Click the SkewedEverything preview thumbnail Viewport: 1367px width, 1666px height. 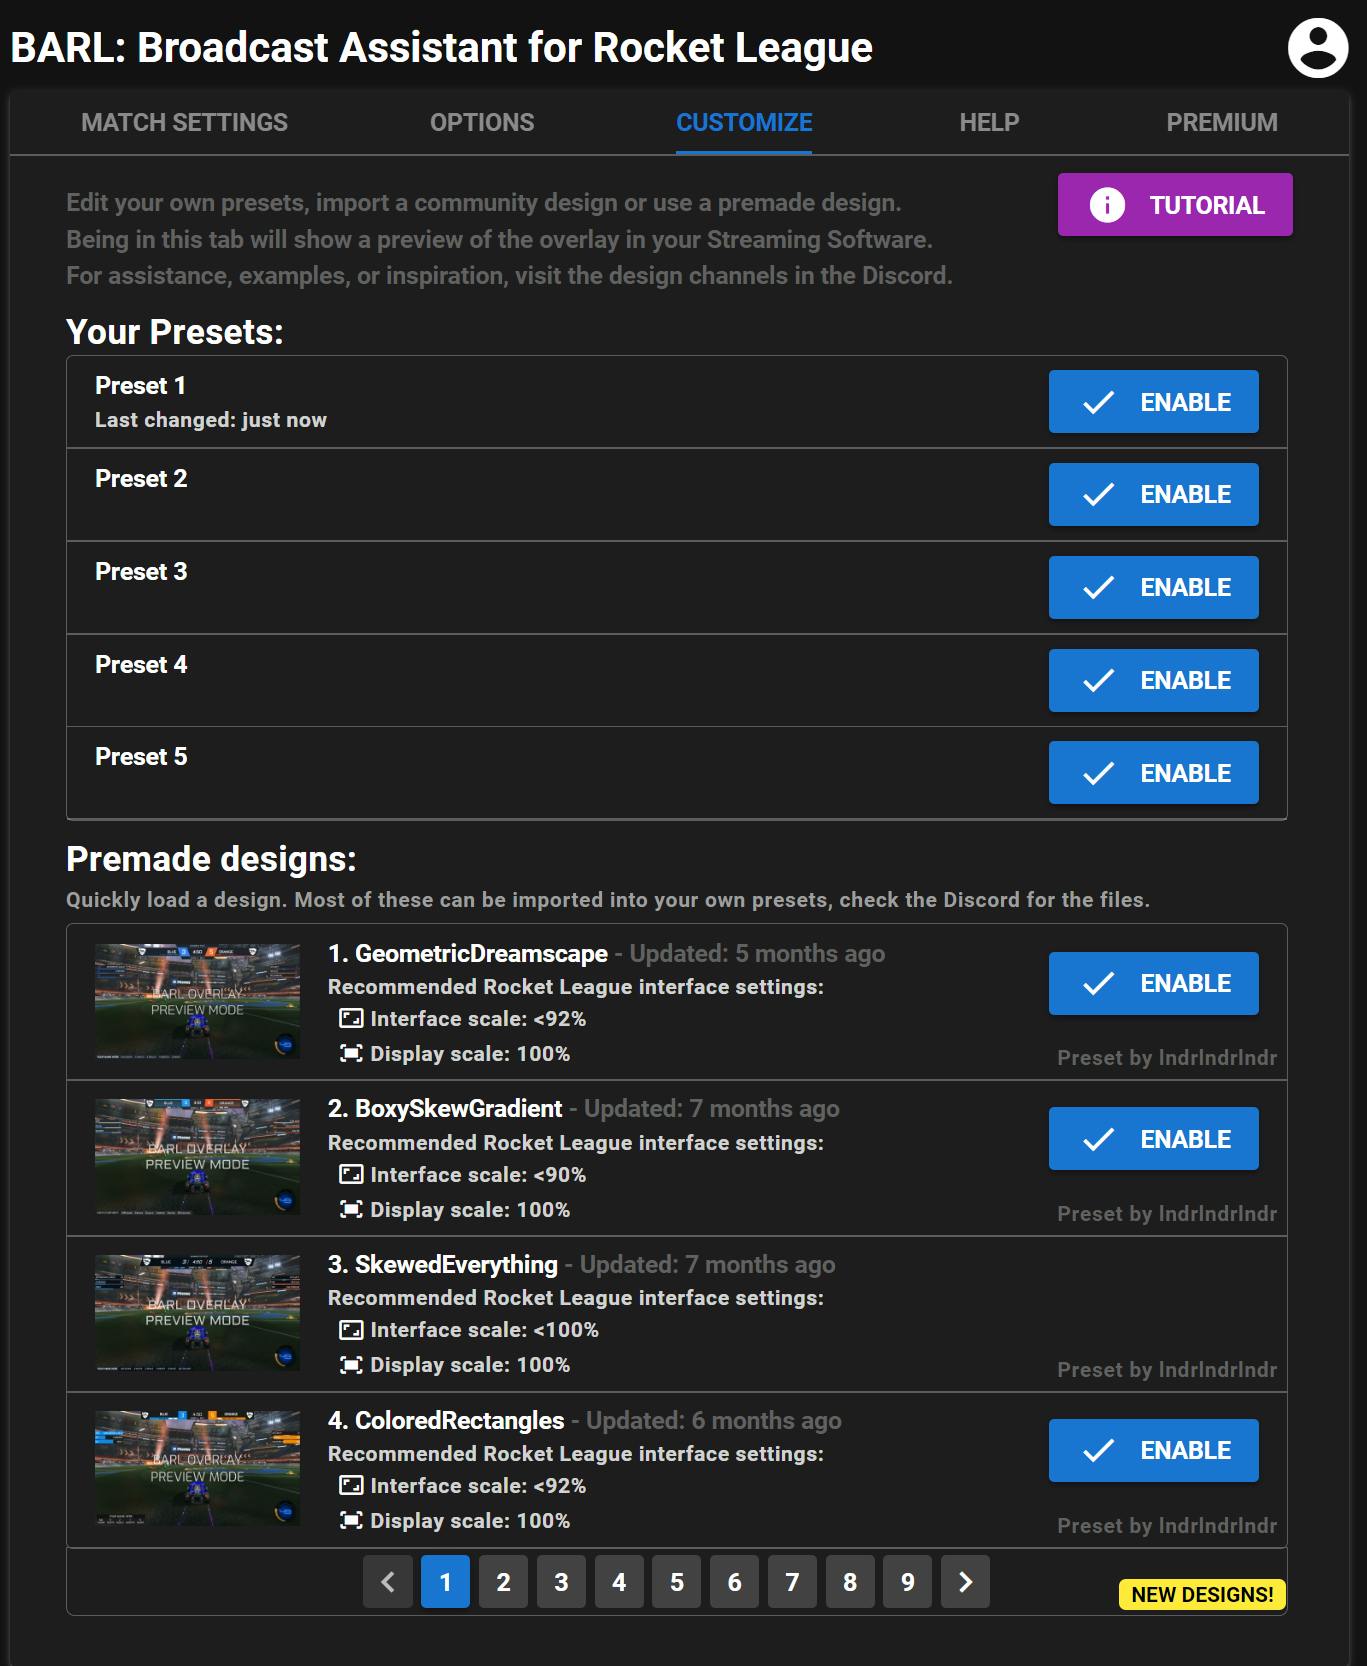click(x=197, y=1313)
